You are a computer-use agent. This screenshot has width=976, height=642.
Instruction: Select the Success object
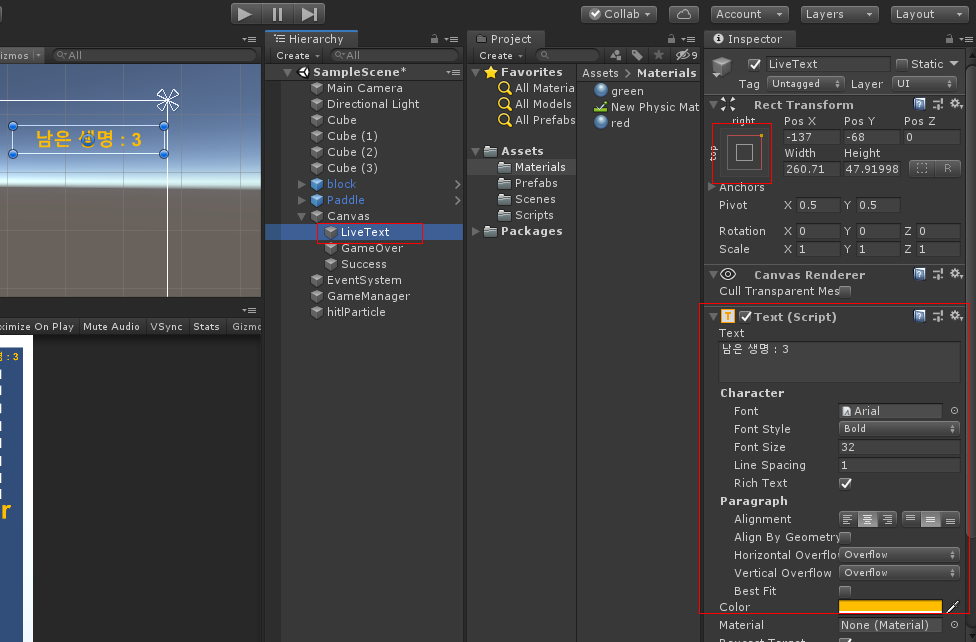[364, 264]
